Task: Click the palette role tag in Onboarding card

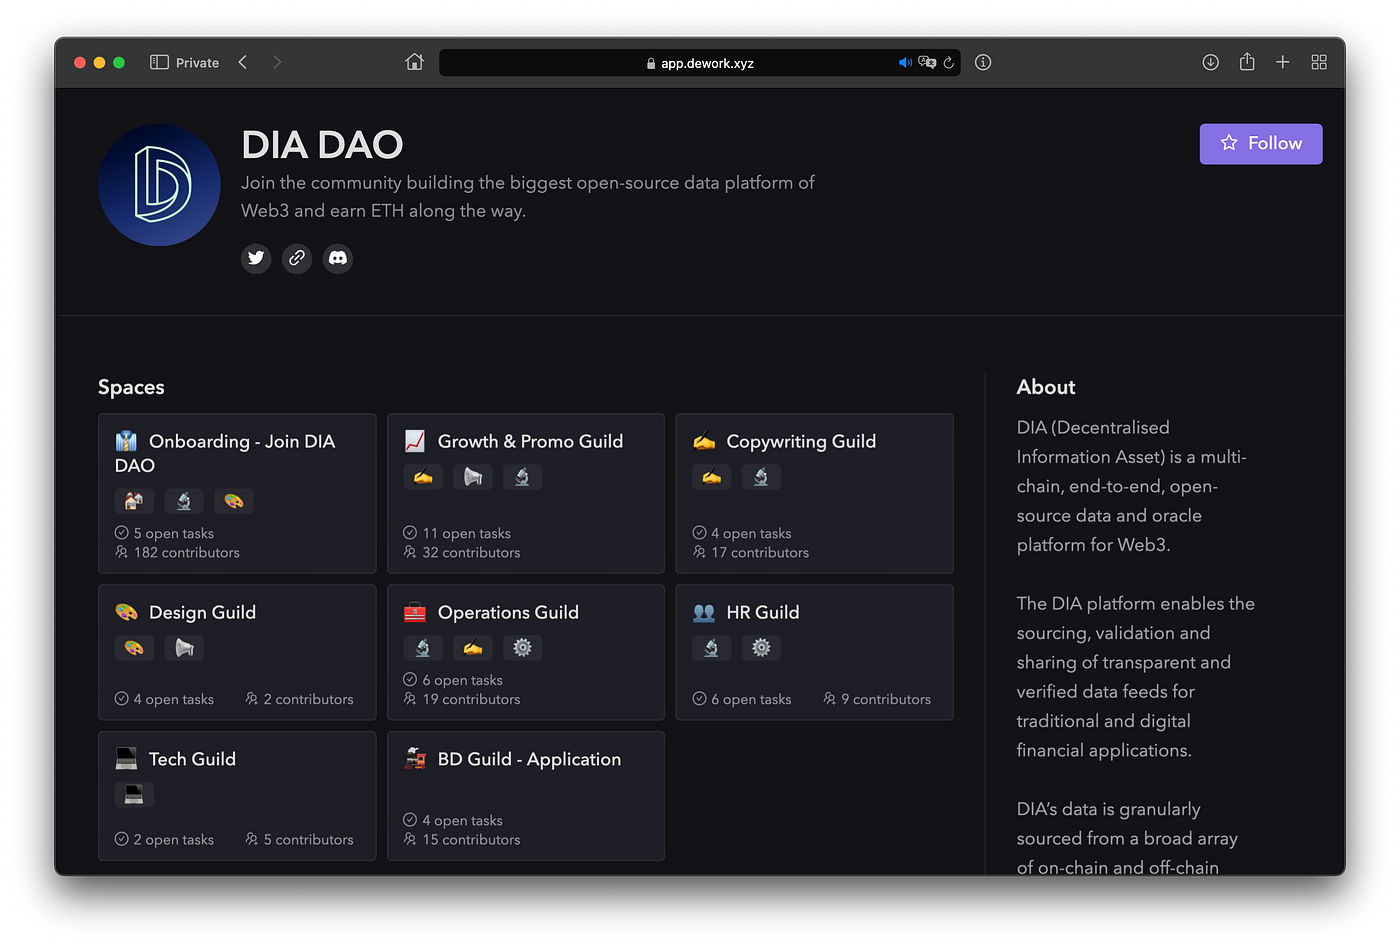Action: click(234, 501)
